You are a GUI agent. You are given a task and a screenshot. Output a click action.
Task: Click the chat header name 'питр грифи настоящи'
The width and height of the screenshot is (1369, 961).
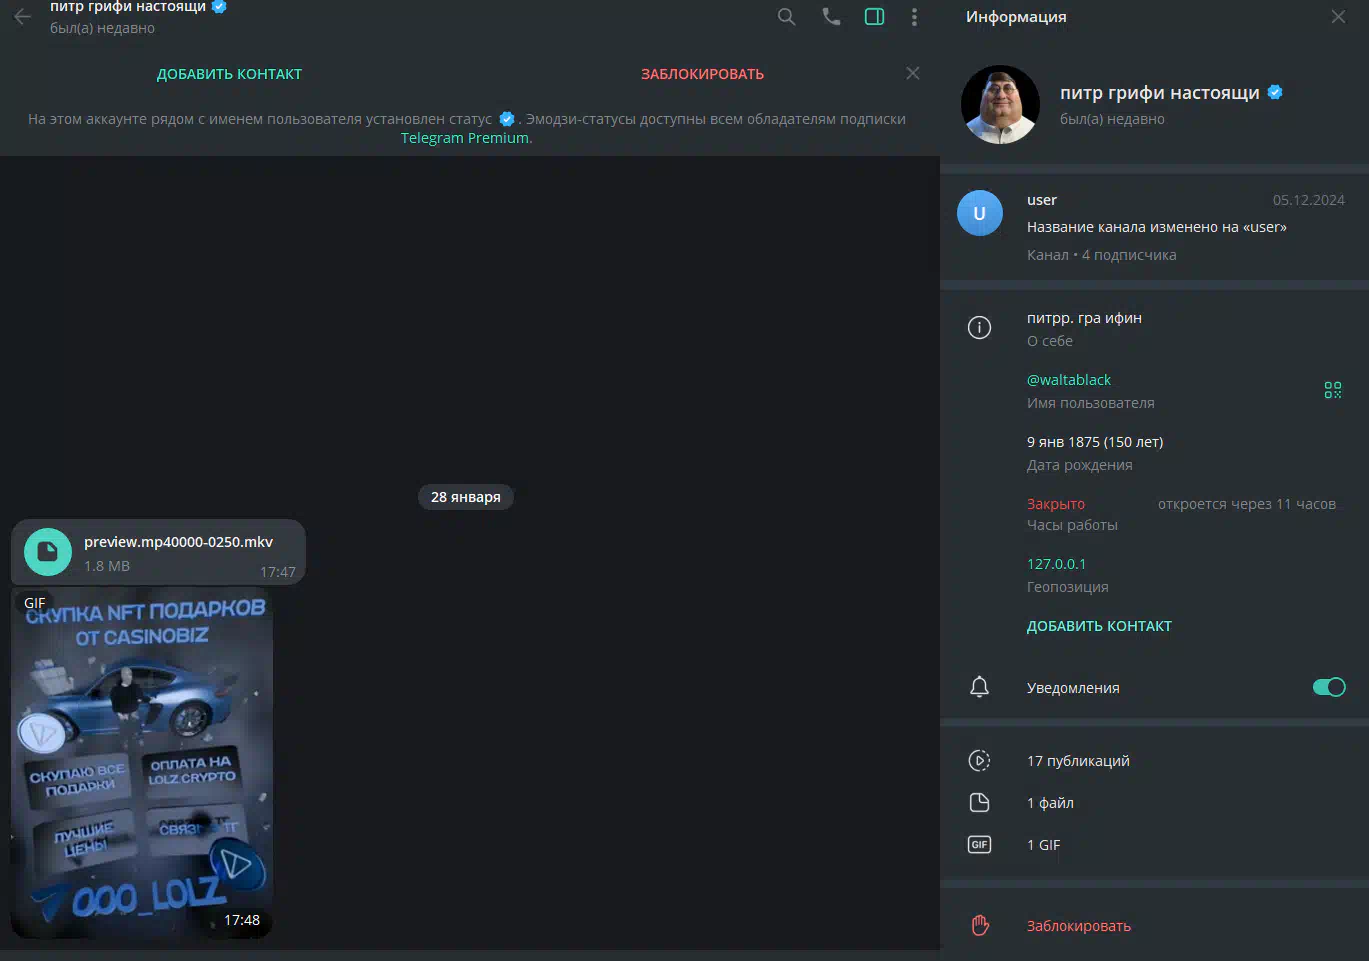click(x=128, y=7)
